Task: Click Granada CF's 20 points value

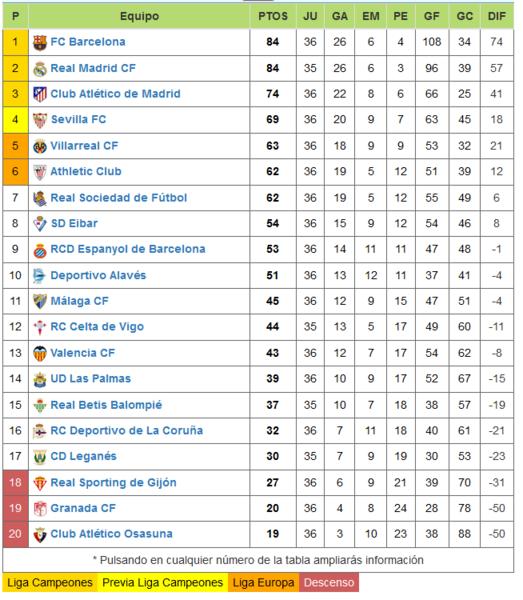Action: [x=273, y=509]
